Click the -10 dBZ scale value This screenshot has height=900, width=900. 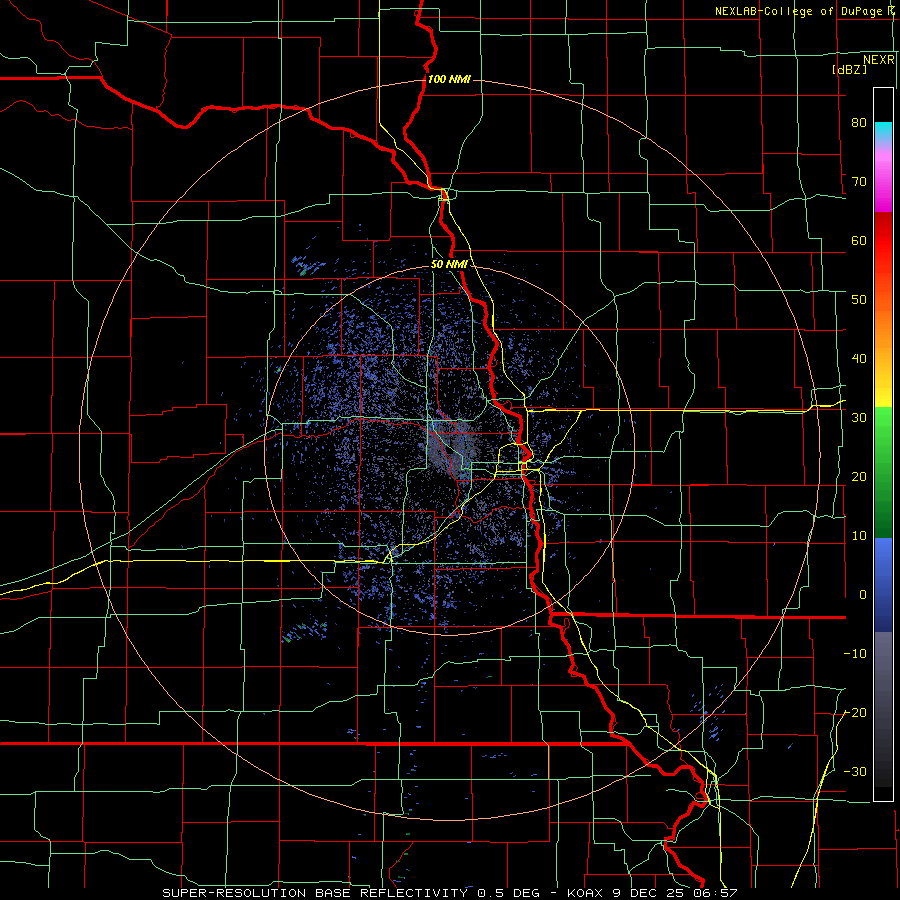coord(855,654)
